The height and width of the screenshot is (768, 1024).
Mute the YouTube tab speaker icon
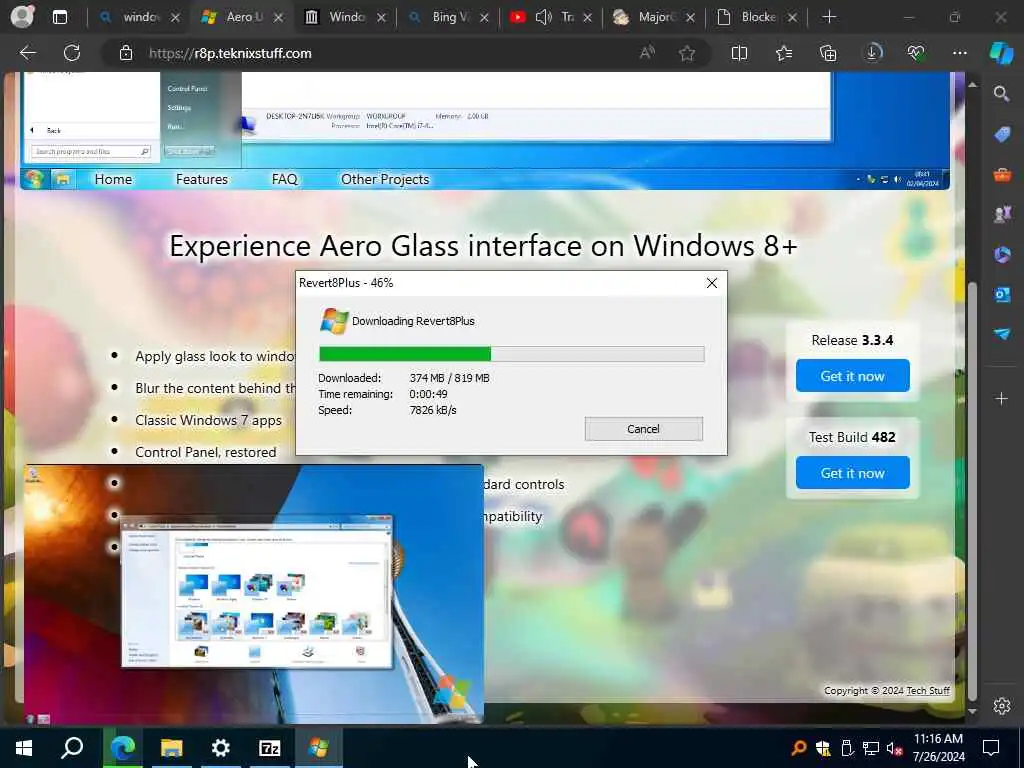click(x=543, y=17)
